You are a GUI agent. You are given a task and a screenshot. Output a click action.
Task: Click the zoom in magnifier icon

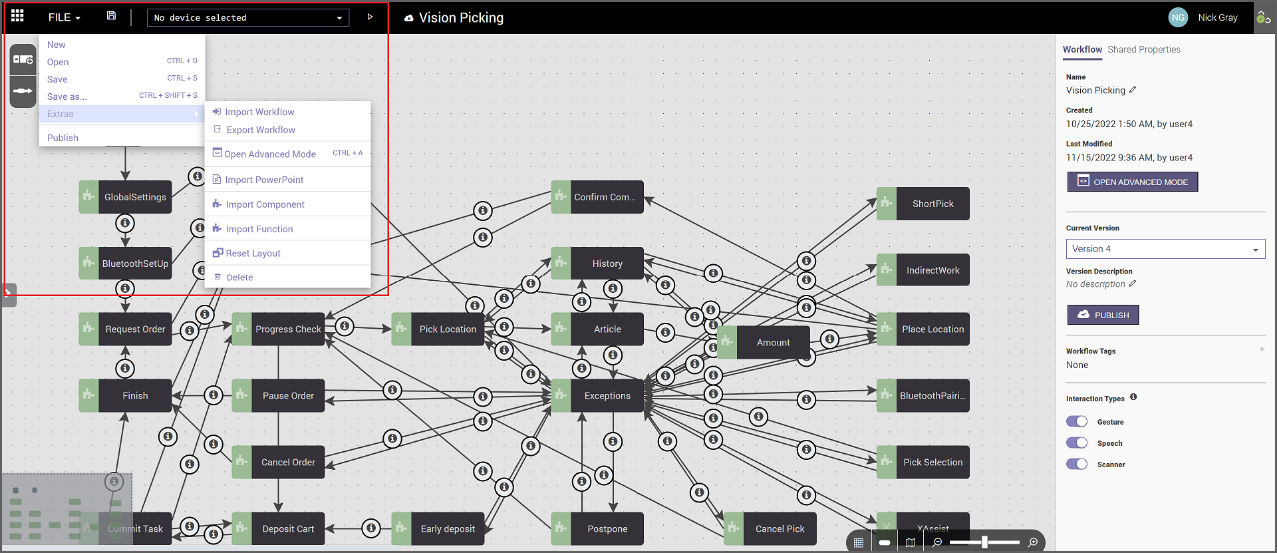click(x=1033, y=542)
